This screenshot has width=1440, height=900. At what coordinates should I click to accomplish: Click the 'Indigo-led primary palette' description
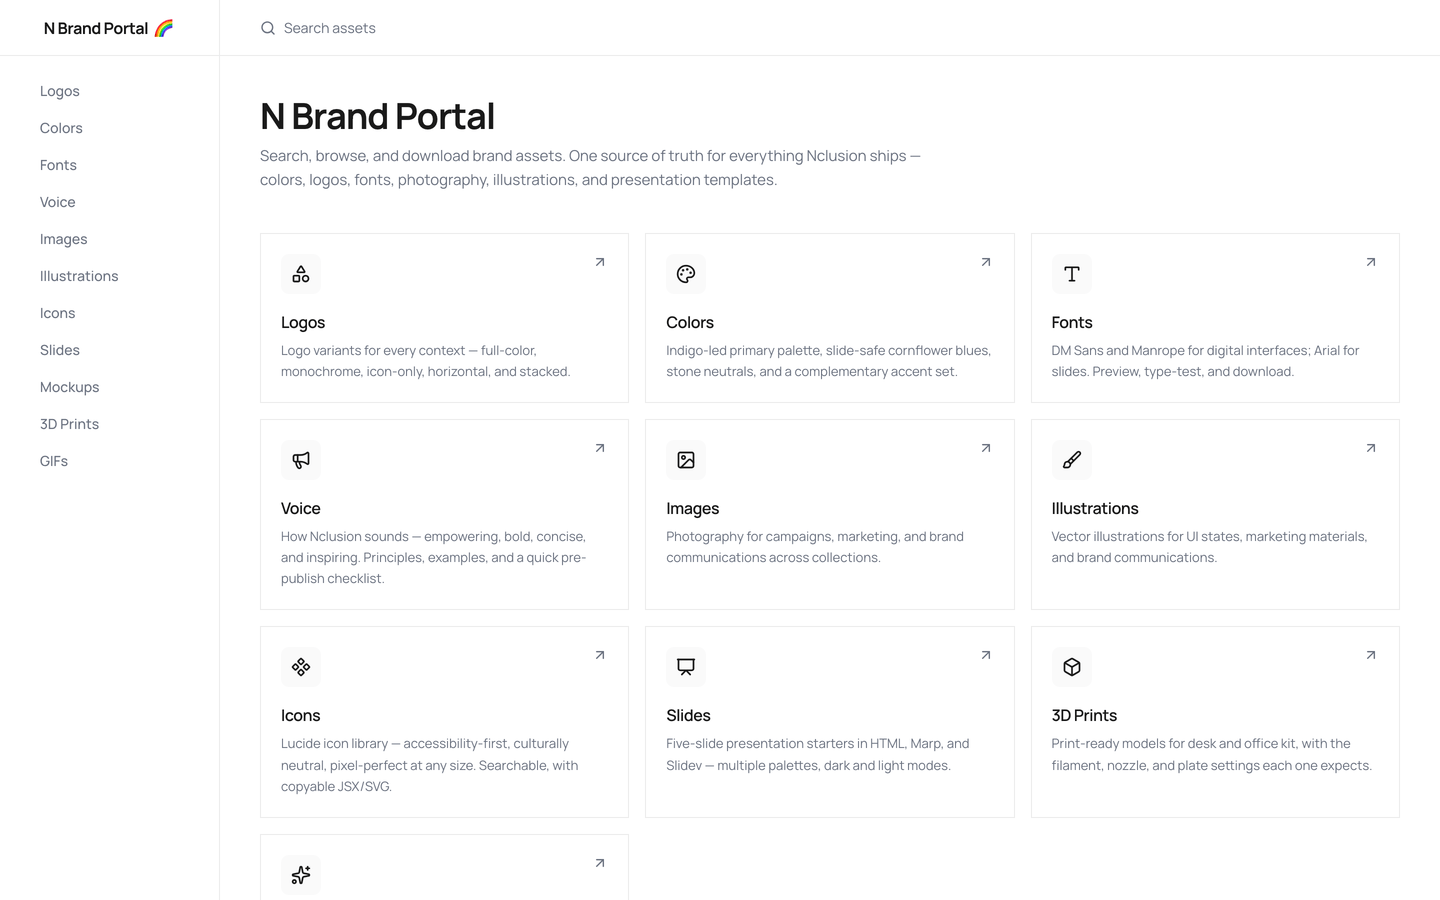coord(829,361)
